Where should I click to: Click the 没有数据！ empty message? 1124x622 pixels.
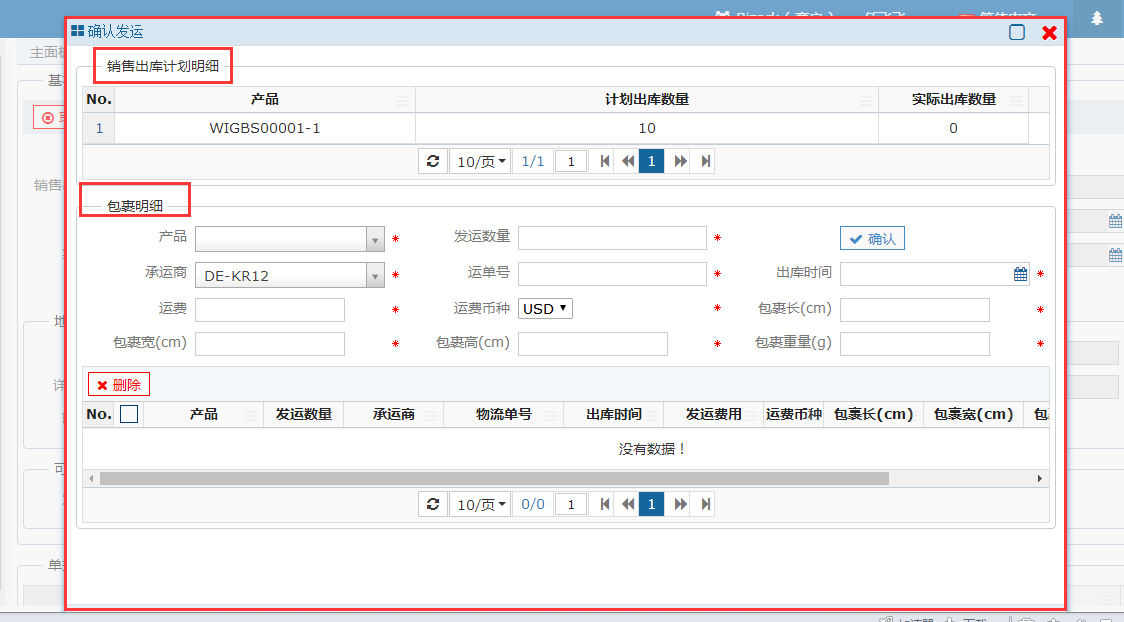tap(652, 449)
